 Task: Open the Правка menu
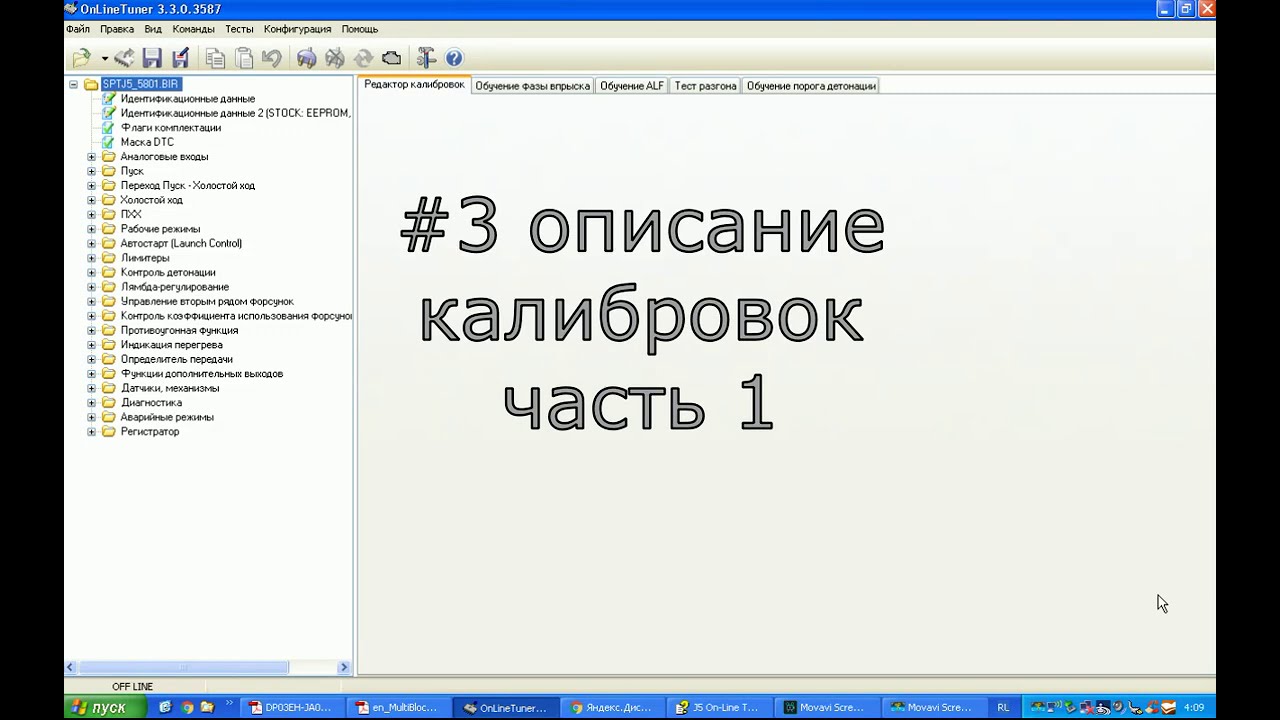pyautogui.click(x=117, y=29)
